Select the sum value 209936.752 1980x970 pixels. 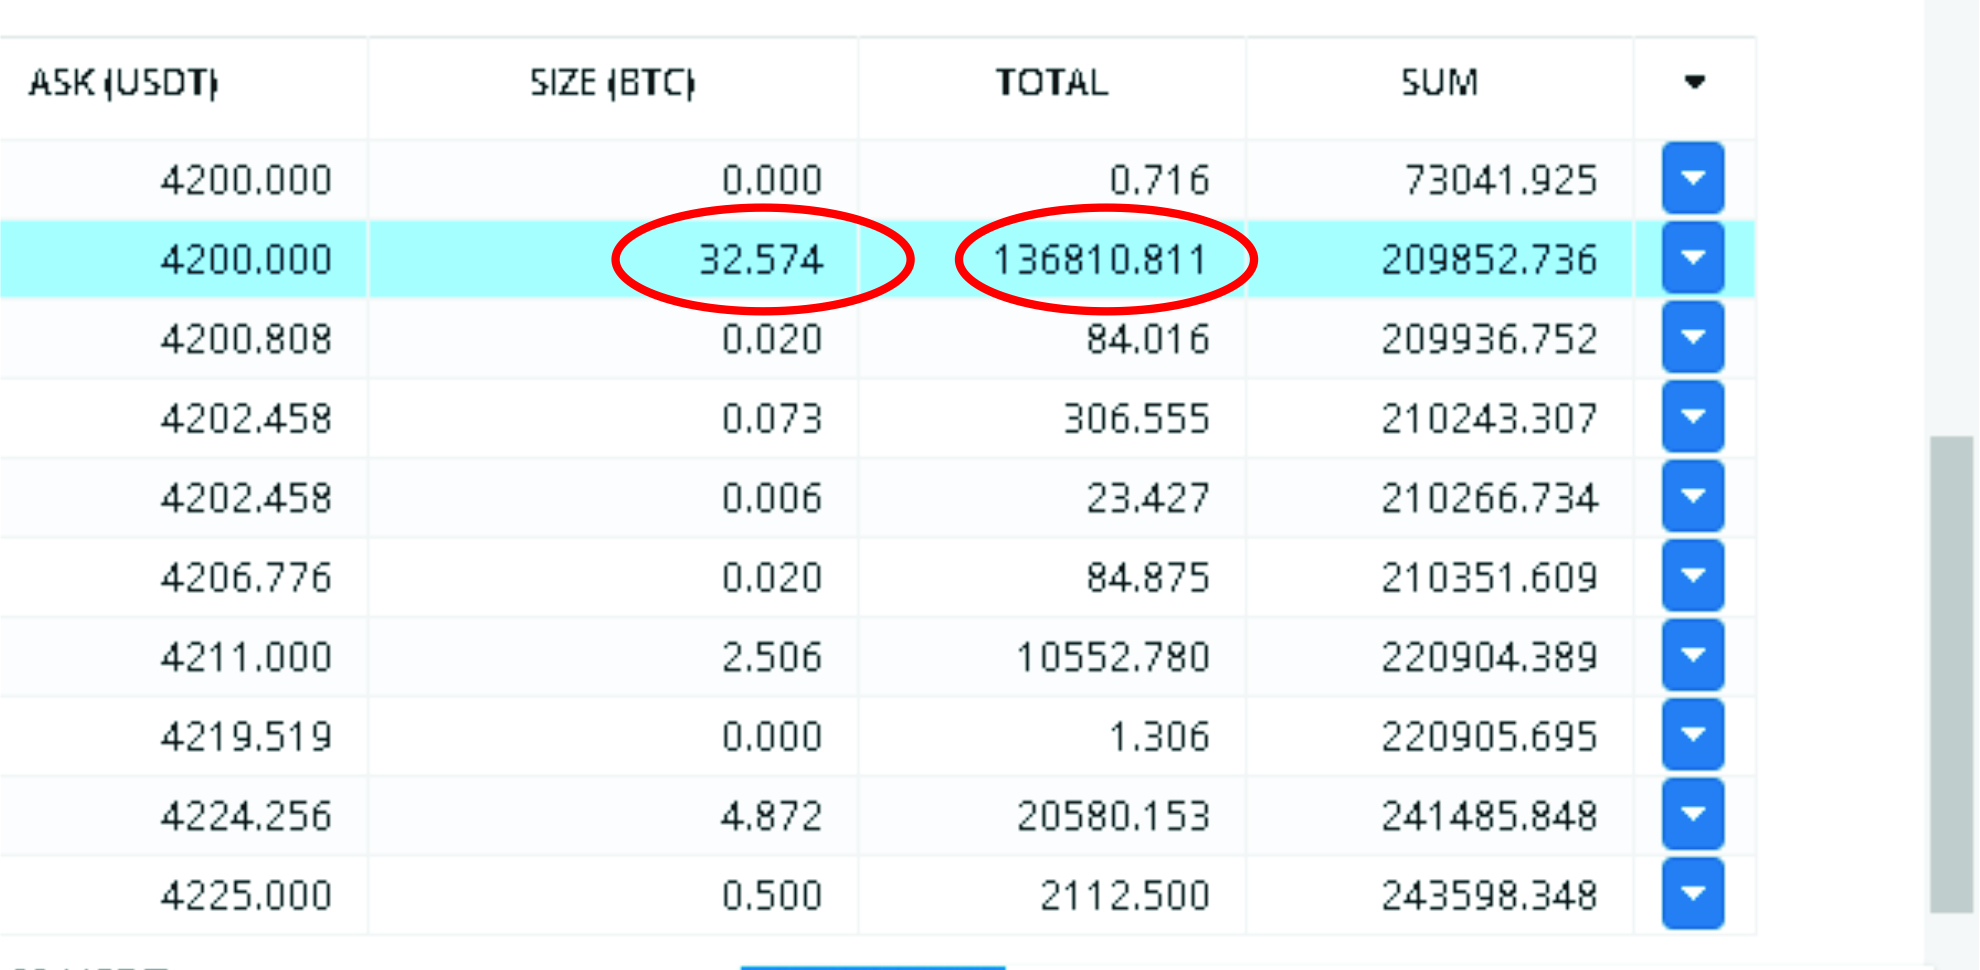(1490, 339)
